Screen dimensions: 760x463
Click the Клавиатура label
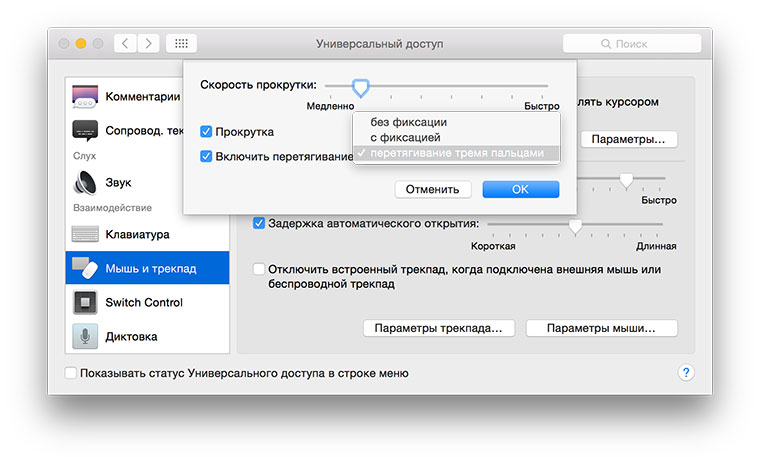click(x=138, y=235)
